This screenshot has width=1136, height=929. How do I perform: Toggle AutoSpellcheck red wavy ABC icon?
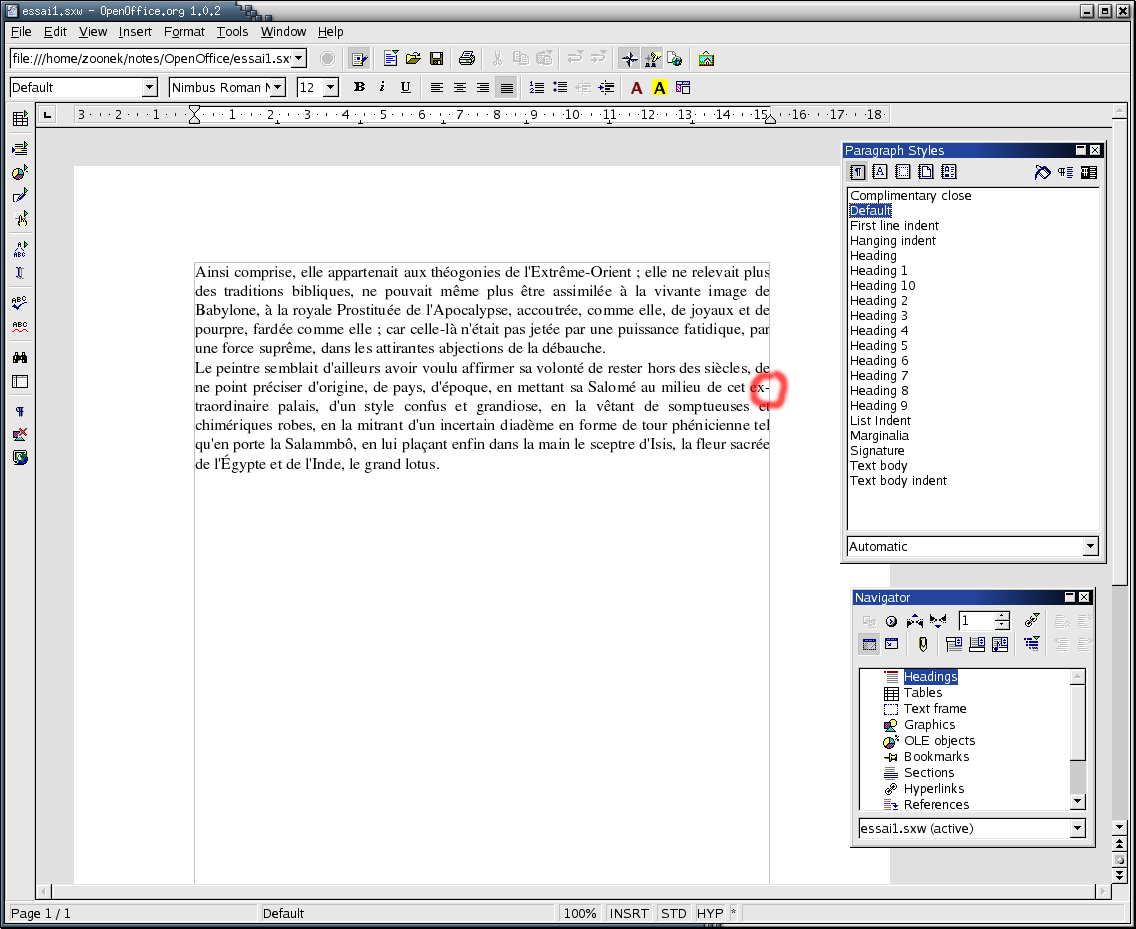(x=20, y=327)
